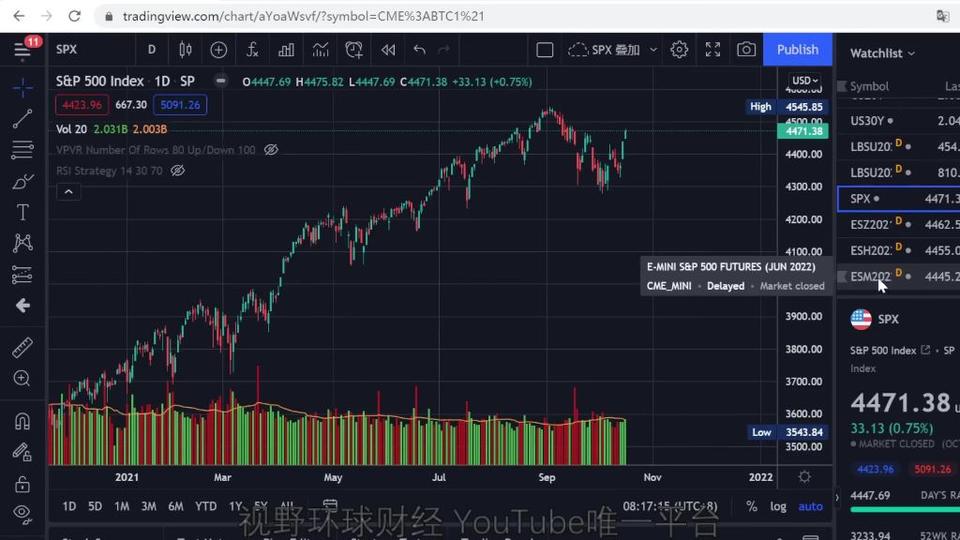Collapse the indicator legend with chevron
Viewport: 960px width, 540px height.
pyautogui.click(x=69, y=192)
